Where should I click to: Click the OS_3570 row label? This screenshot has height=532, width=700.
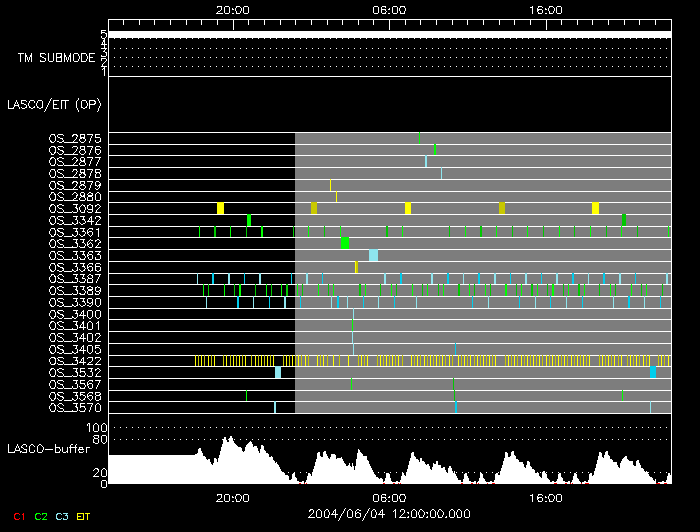(x=75, y=408)
